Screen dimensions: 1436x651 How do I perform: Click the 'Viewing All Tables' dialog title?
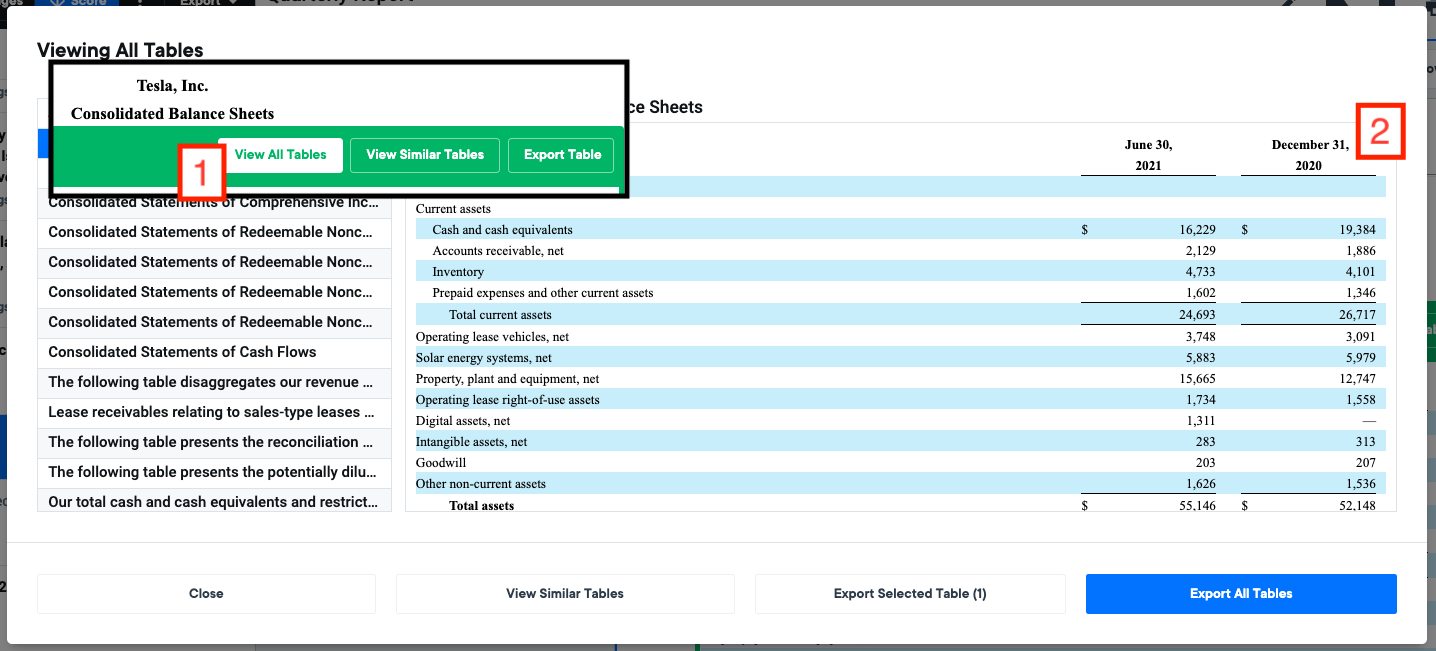pyautogui.click(x=120, y=50)
